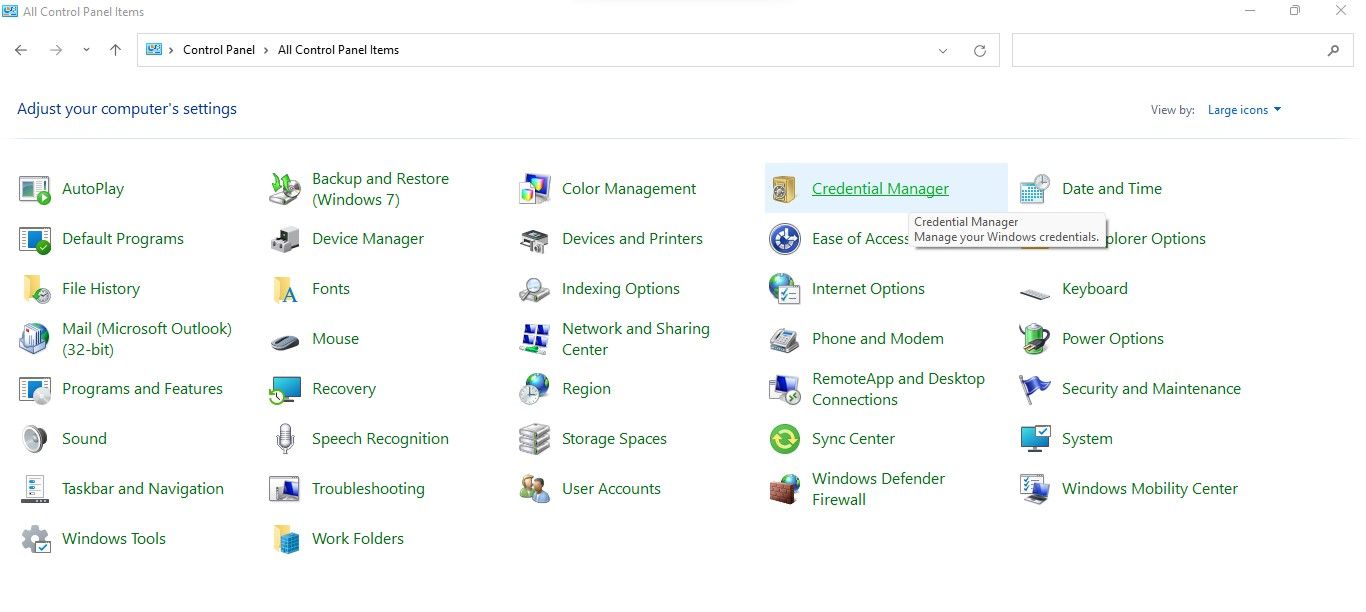The image size is (1366, 612).
Task: Open the AutoPlay icon
Action: point(35,189)
